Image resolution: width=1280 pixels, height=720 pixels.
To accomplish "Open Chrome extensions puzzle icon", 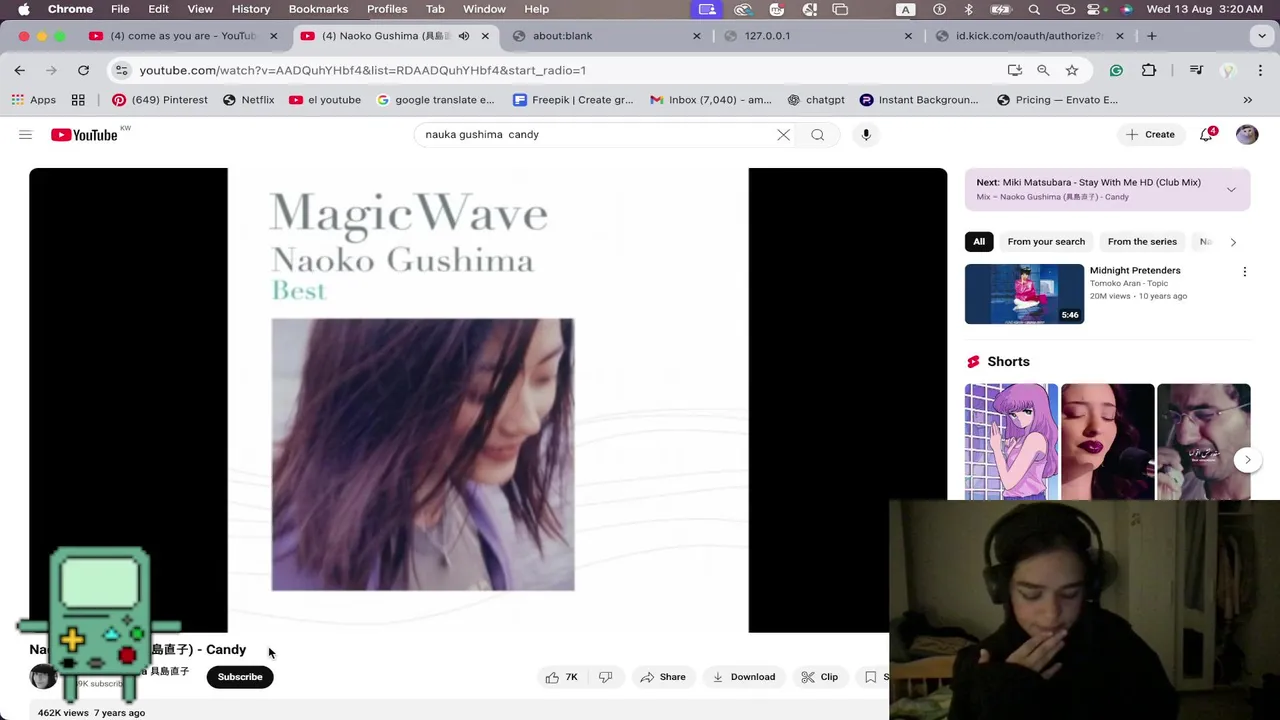I will (1149, 70).
